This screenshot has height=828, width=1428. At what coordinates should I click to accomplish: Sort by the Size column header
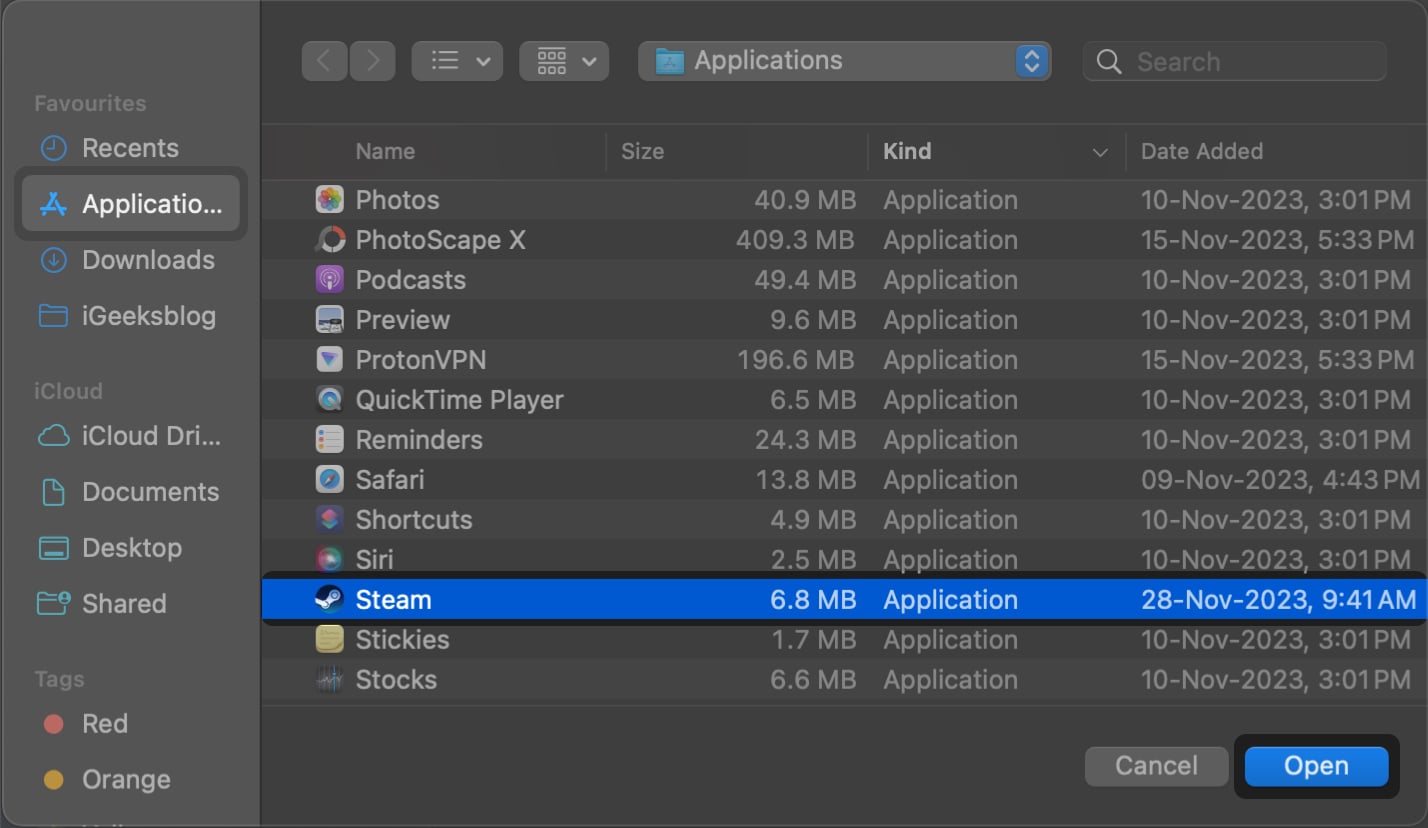point(642,151)
